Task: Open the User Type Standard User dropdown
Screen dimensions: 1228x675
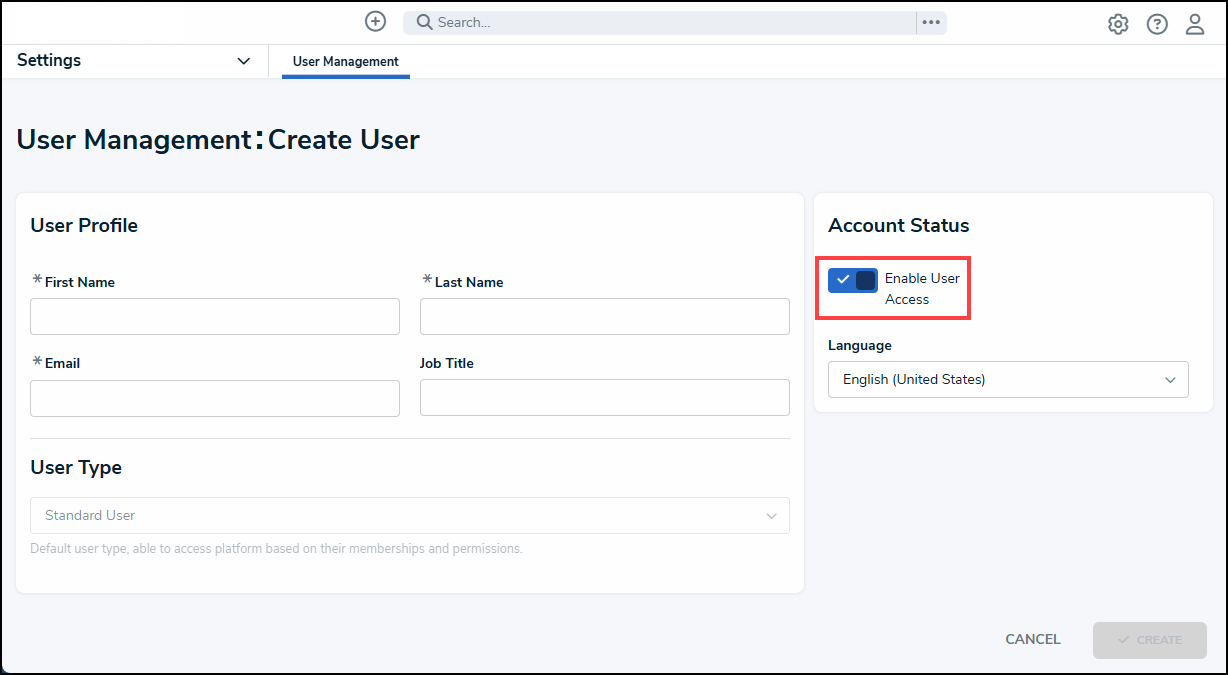Action: [410, 516]
